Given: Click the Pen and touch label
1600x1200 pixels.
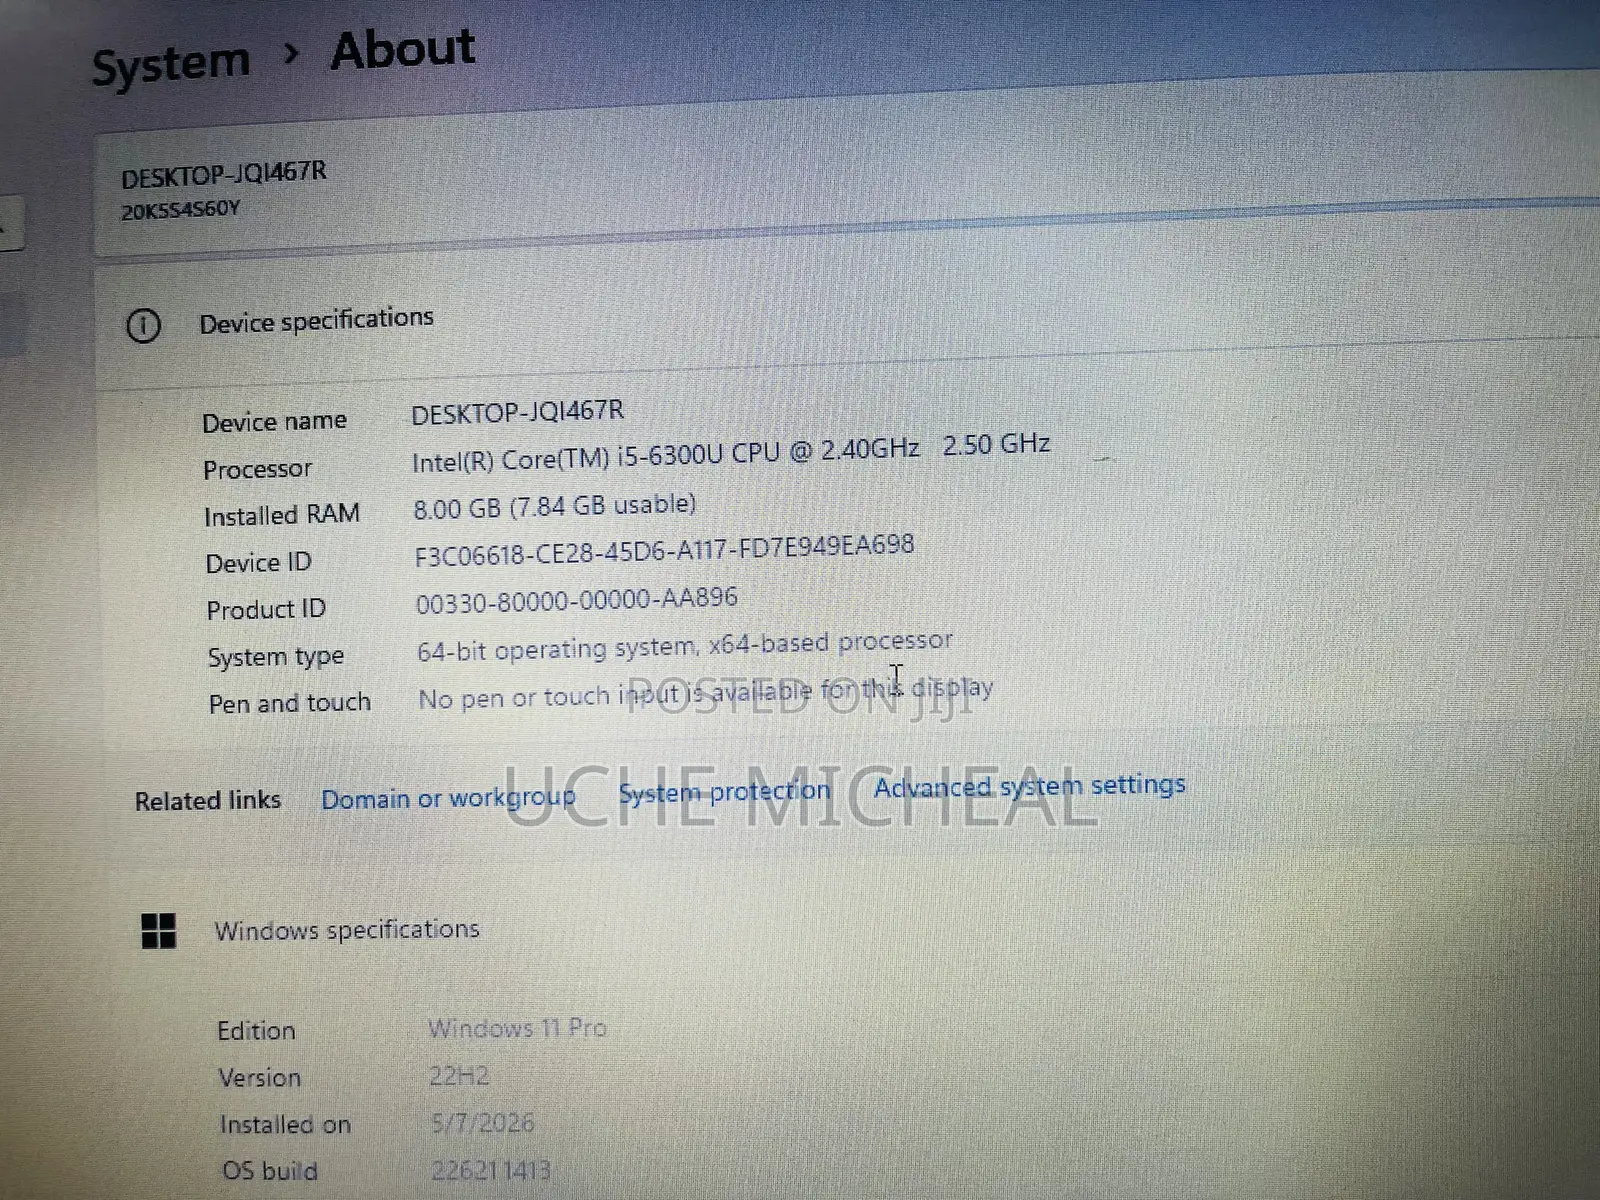Looking at the screenshot, I should (x=290, y=704).
